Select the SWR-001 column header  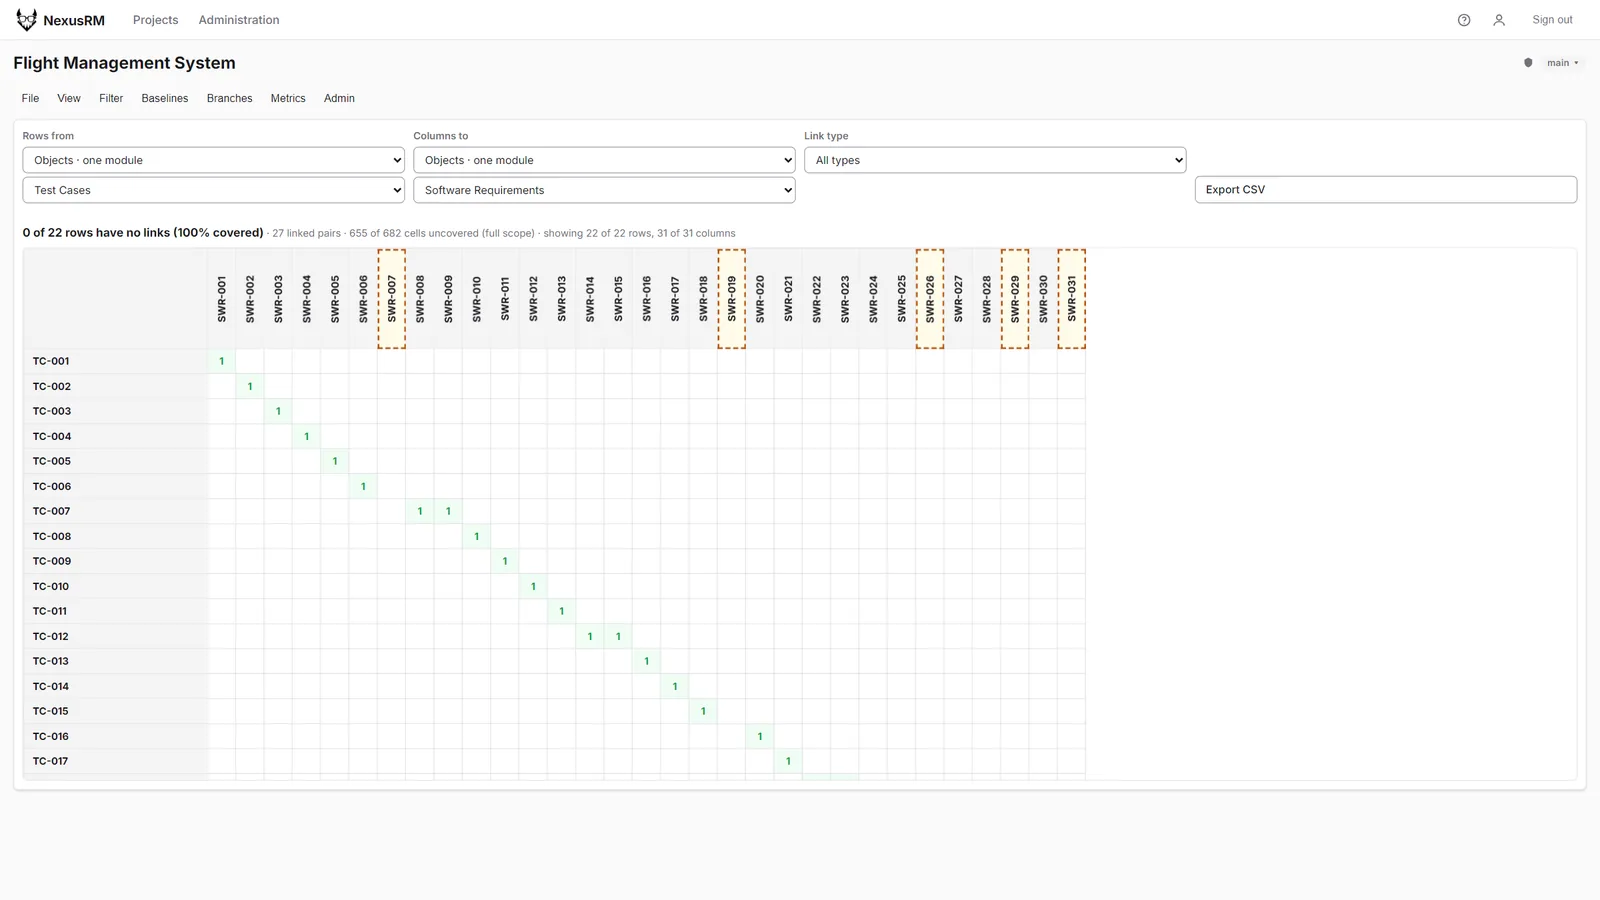pos(222,299)
